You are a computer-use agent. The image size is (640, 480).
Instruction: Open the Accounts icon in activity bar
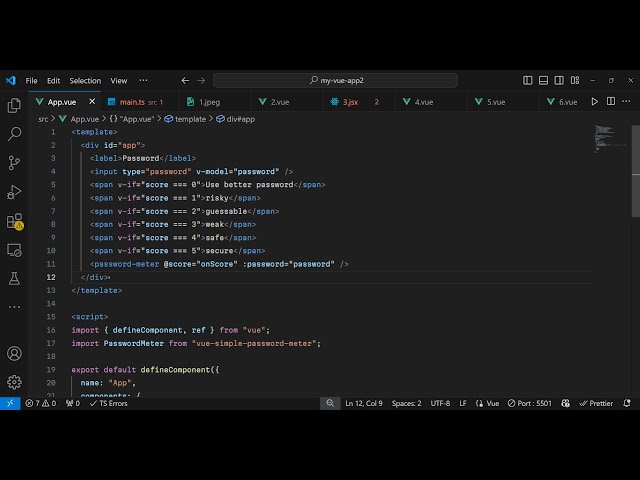[14, 353]
